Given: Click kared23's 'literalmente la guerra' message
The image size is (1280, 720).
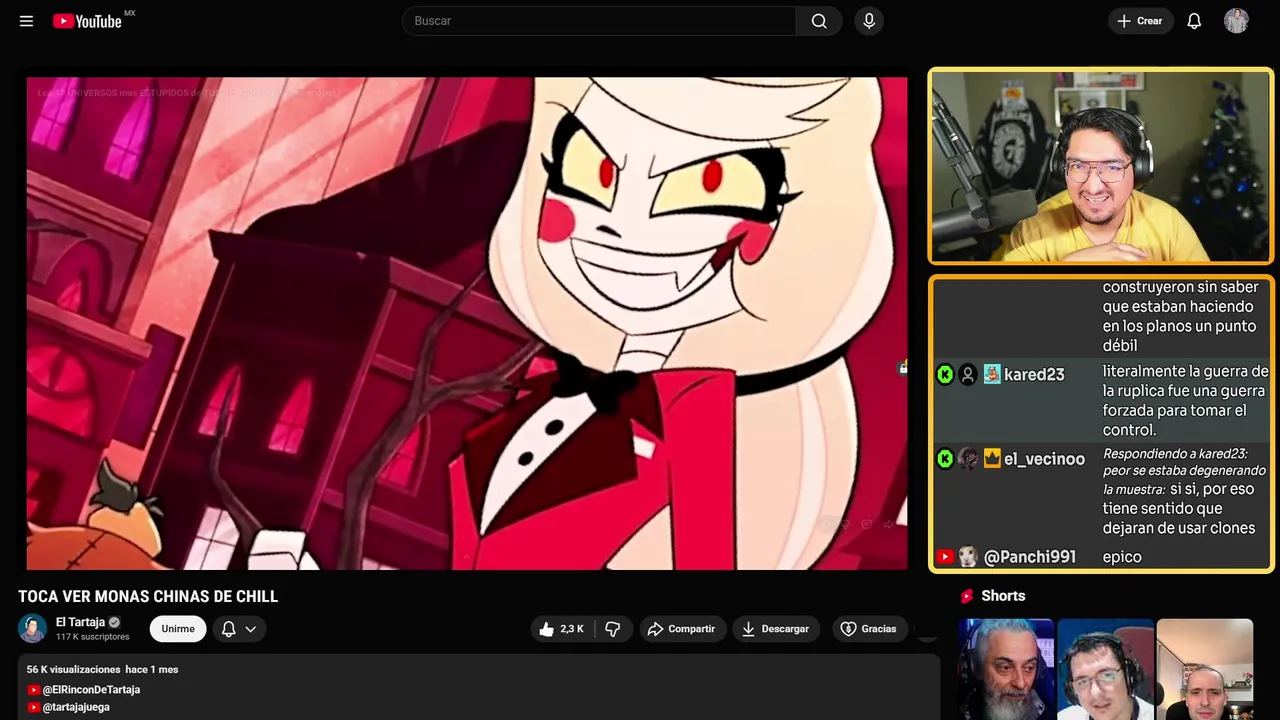Looking at the screenshot, I should 1185,401.
